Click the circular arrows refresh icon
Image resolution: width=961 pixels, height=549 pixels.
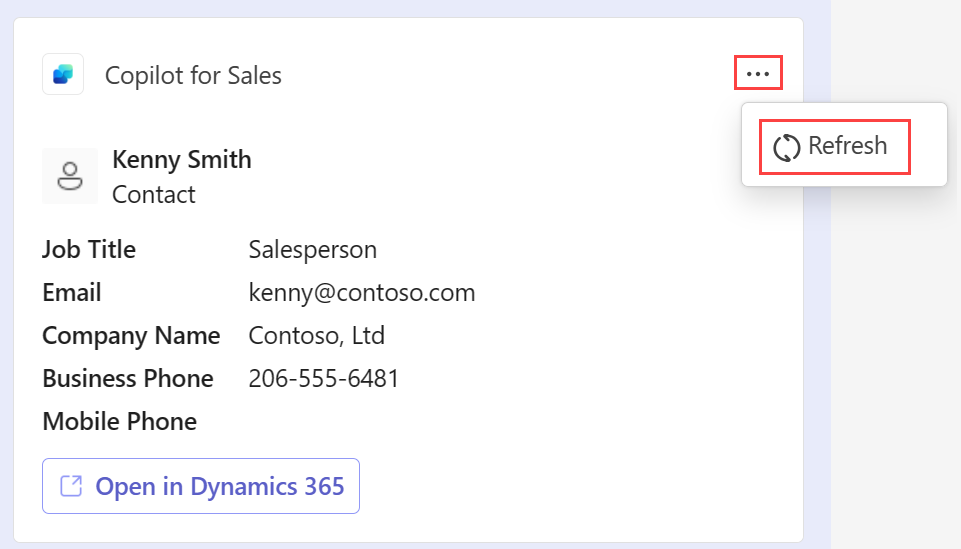click(787, 147)
